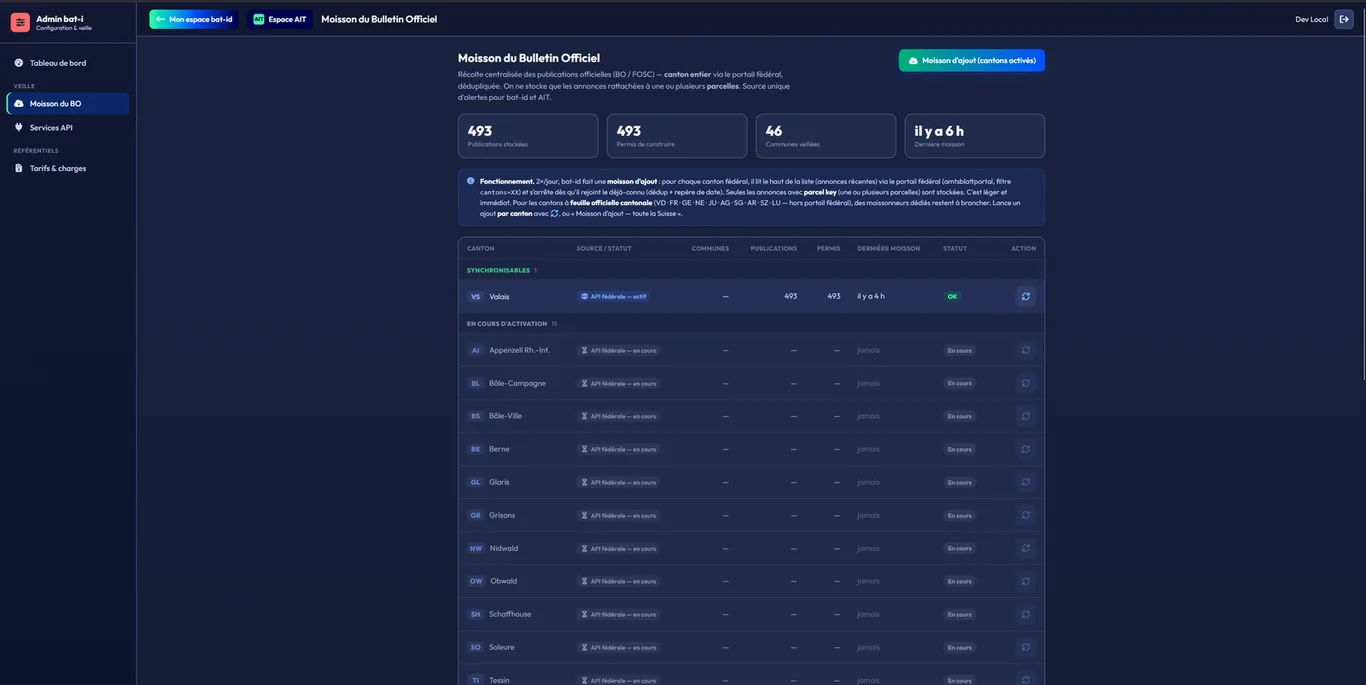Viewport: 1366px width, 685px height.
Task: Click the Dernière moisson column header
Action: tap(888, 248)
